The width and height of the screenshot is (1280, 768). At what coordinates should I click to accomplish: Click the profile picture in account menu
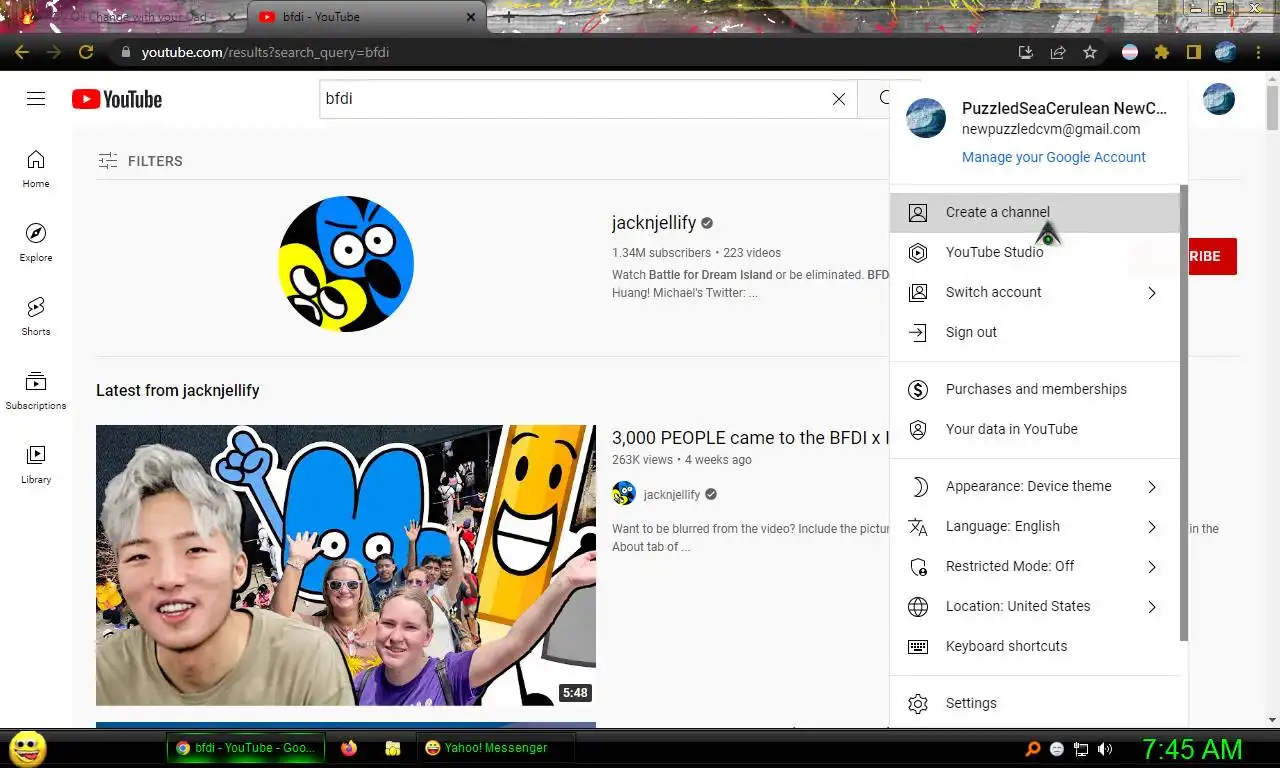[926, 118]
